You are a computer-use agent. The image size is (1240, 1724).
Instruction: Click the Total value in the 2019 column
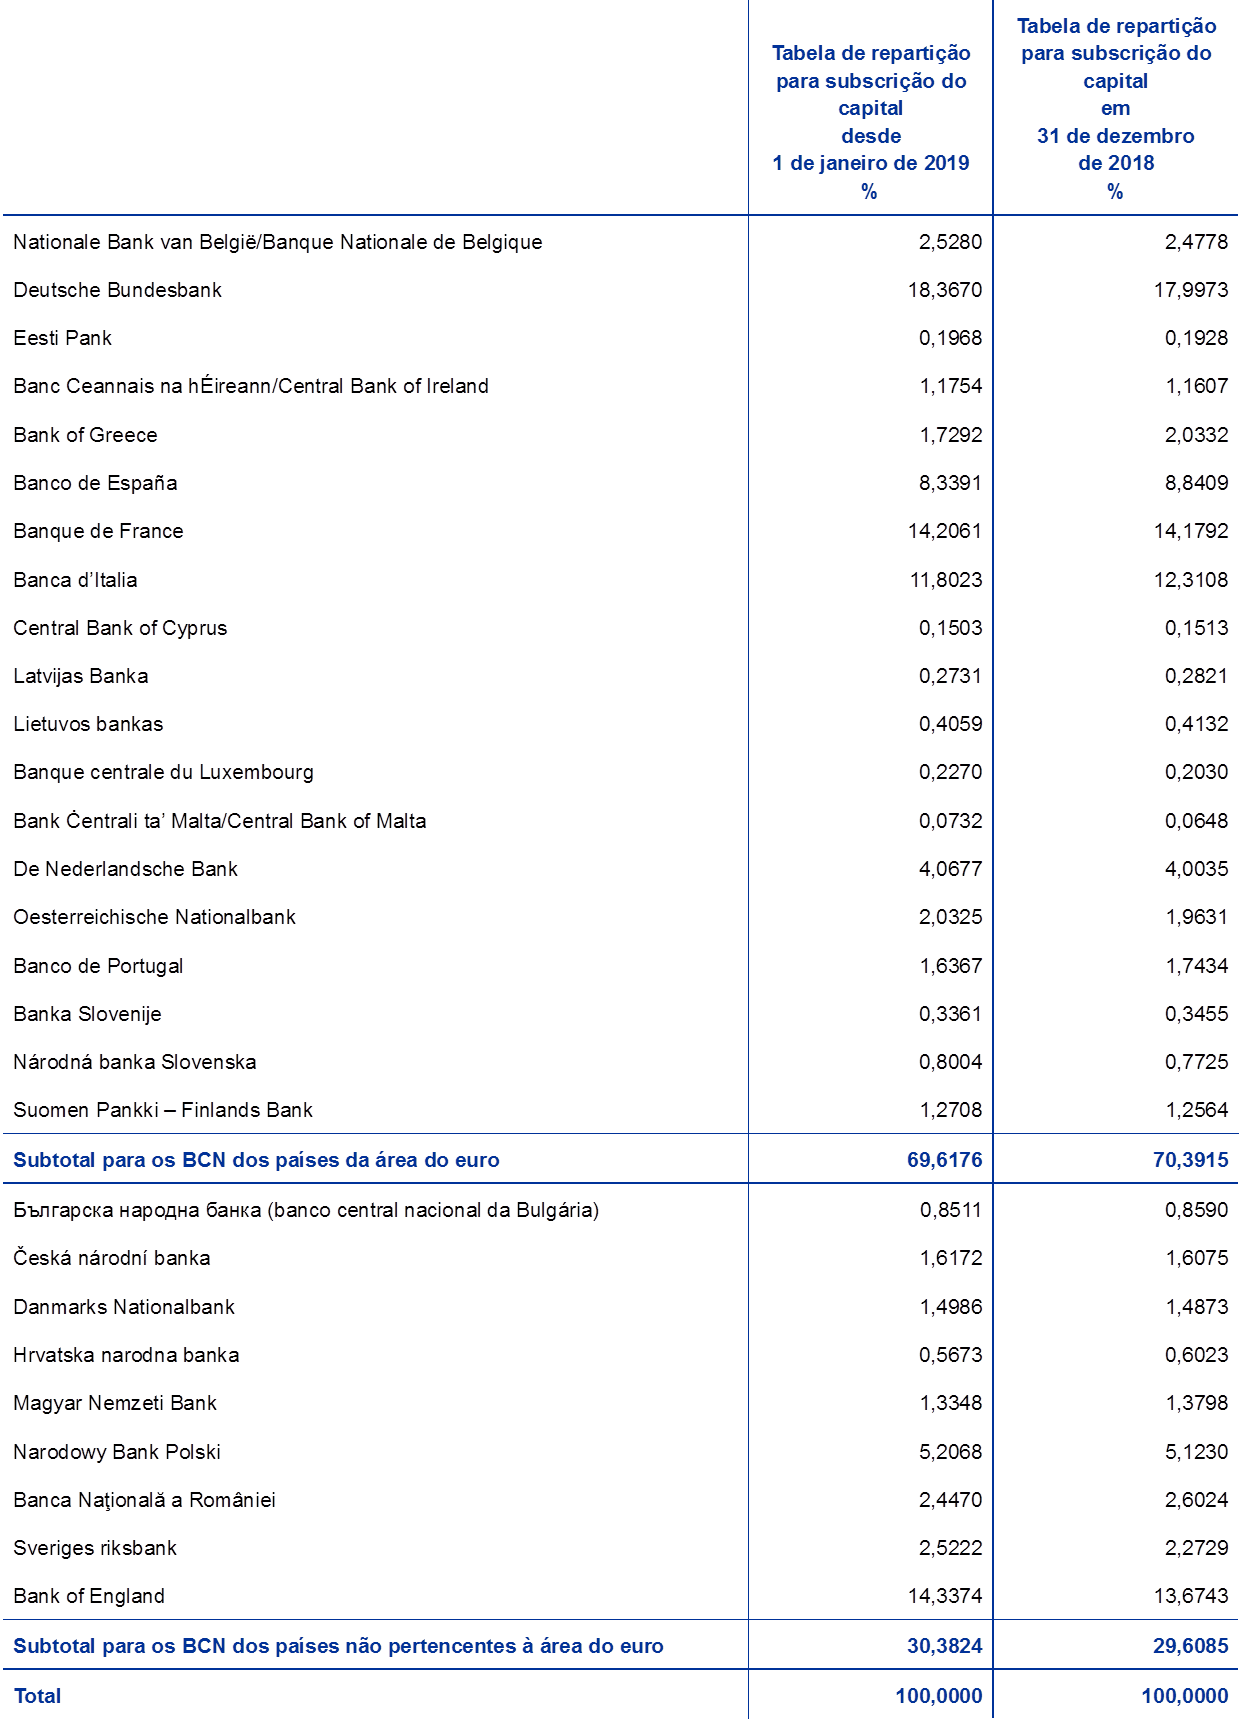click(x=939, y=1696)
